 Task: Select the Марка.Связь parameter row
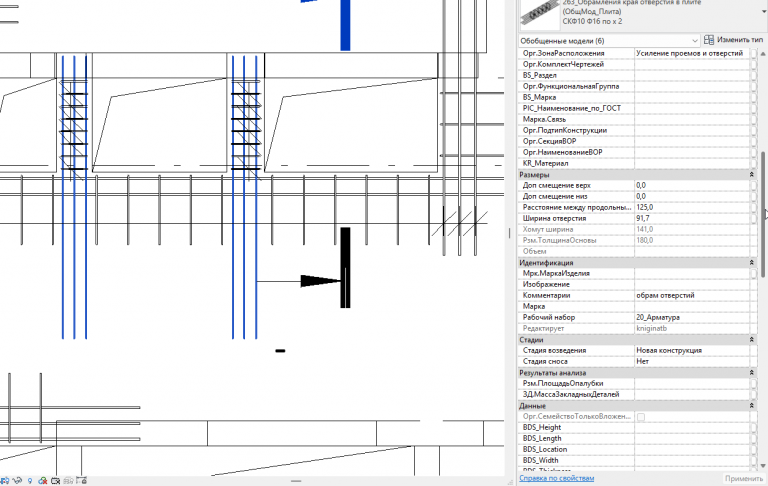pos(638,119)
